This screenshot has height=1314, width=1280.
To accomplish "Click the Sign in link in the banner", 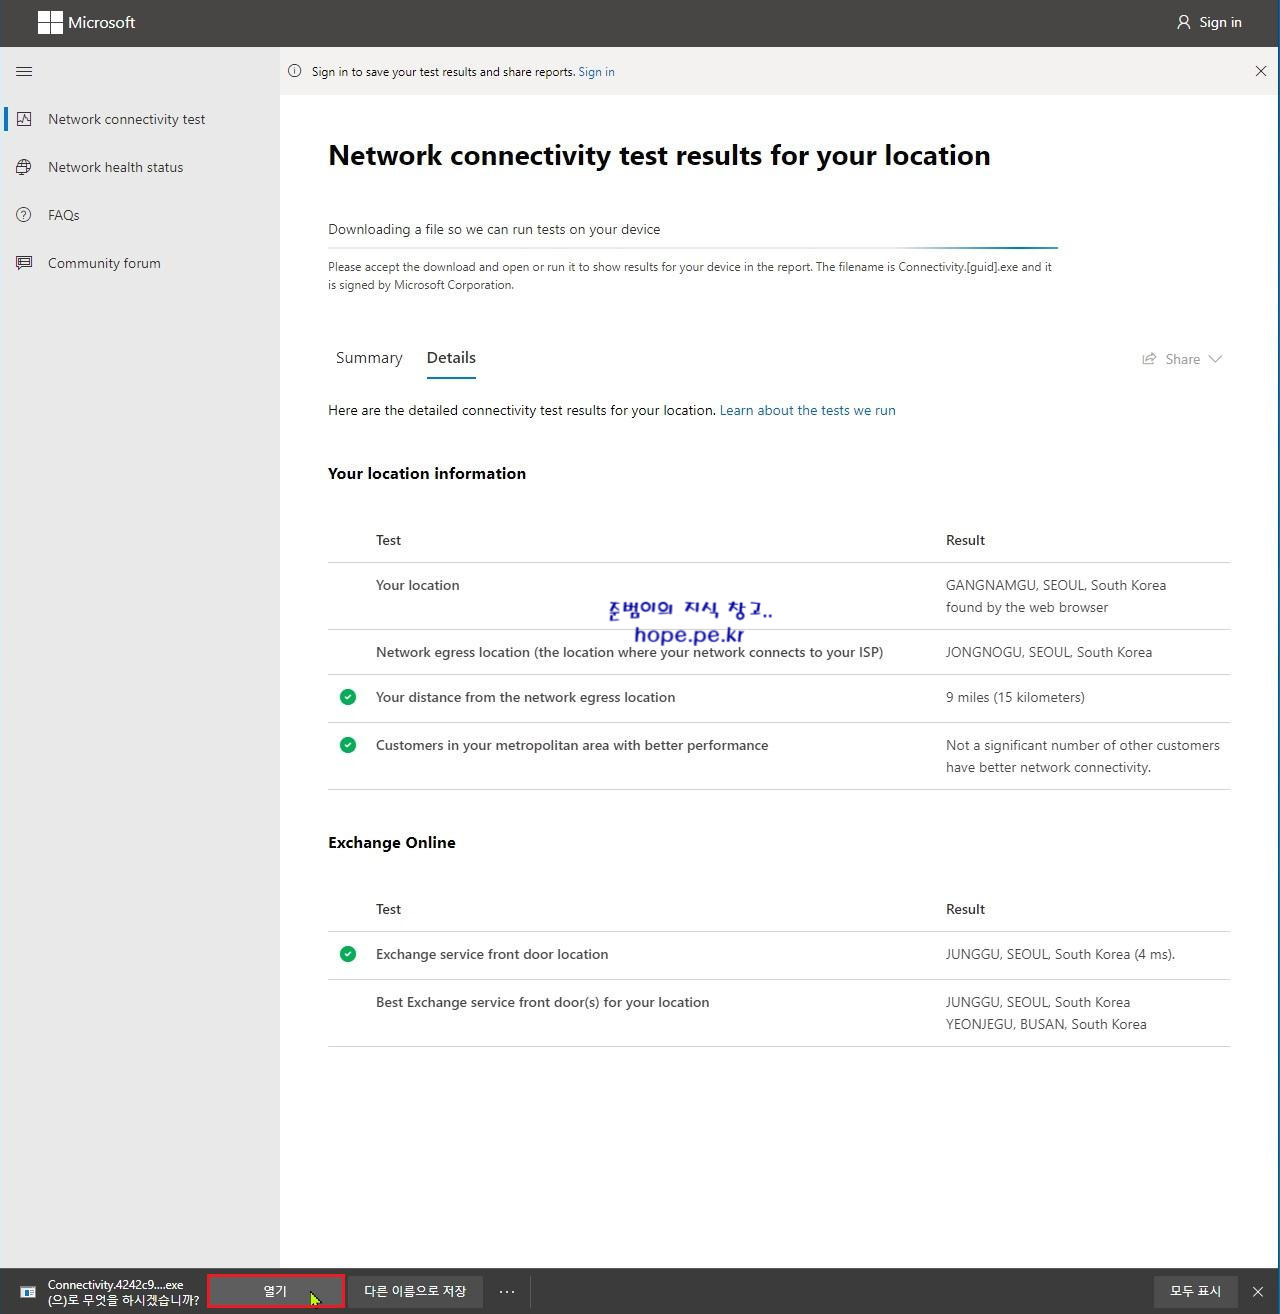I will coord(596,72).
